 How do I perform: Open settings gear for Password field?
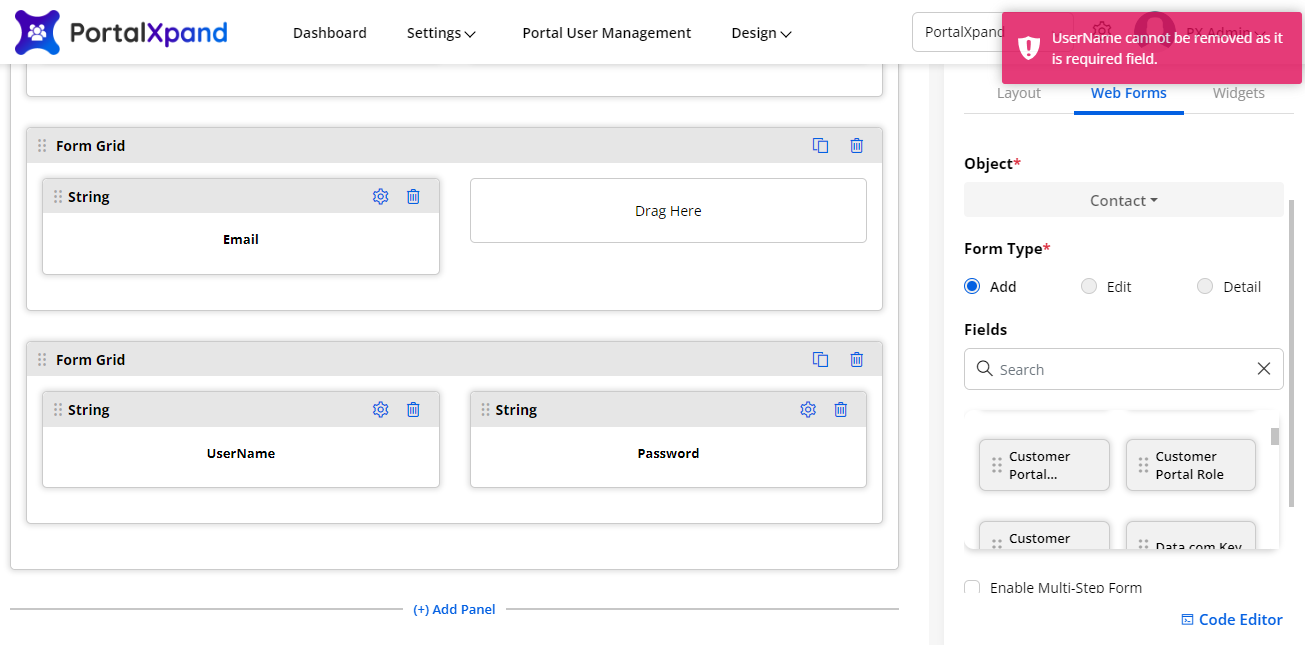(808, 410)
